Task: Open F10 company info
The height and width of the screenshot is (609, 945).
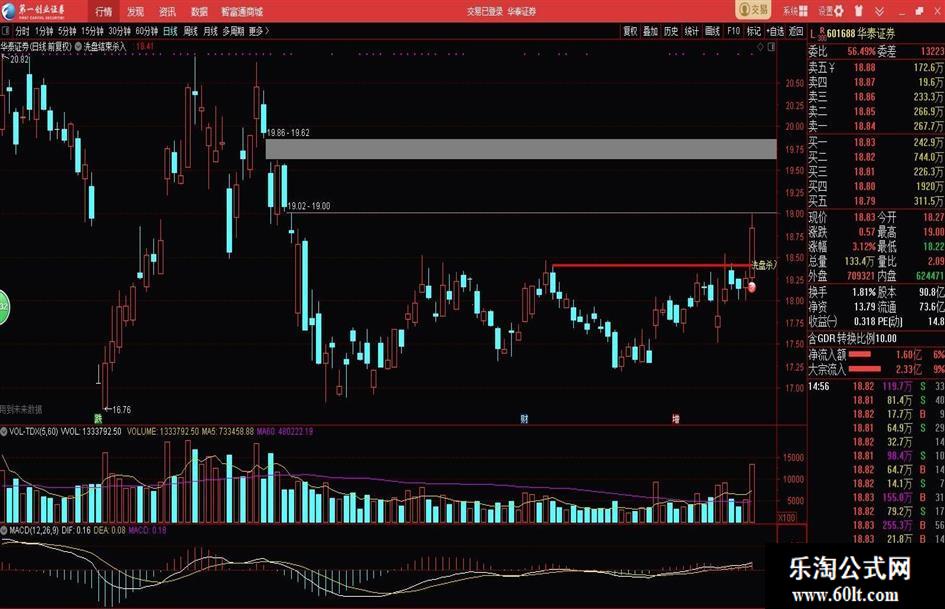Action: coord(733,31)
